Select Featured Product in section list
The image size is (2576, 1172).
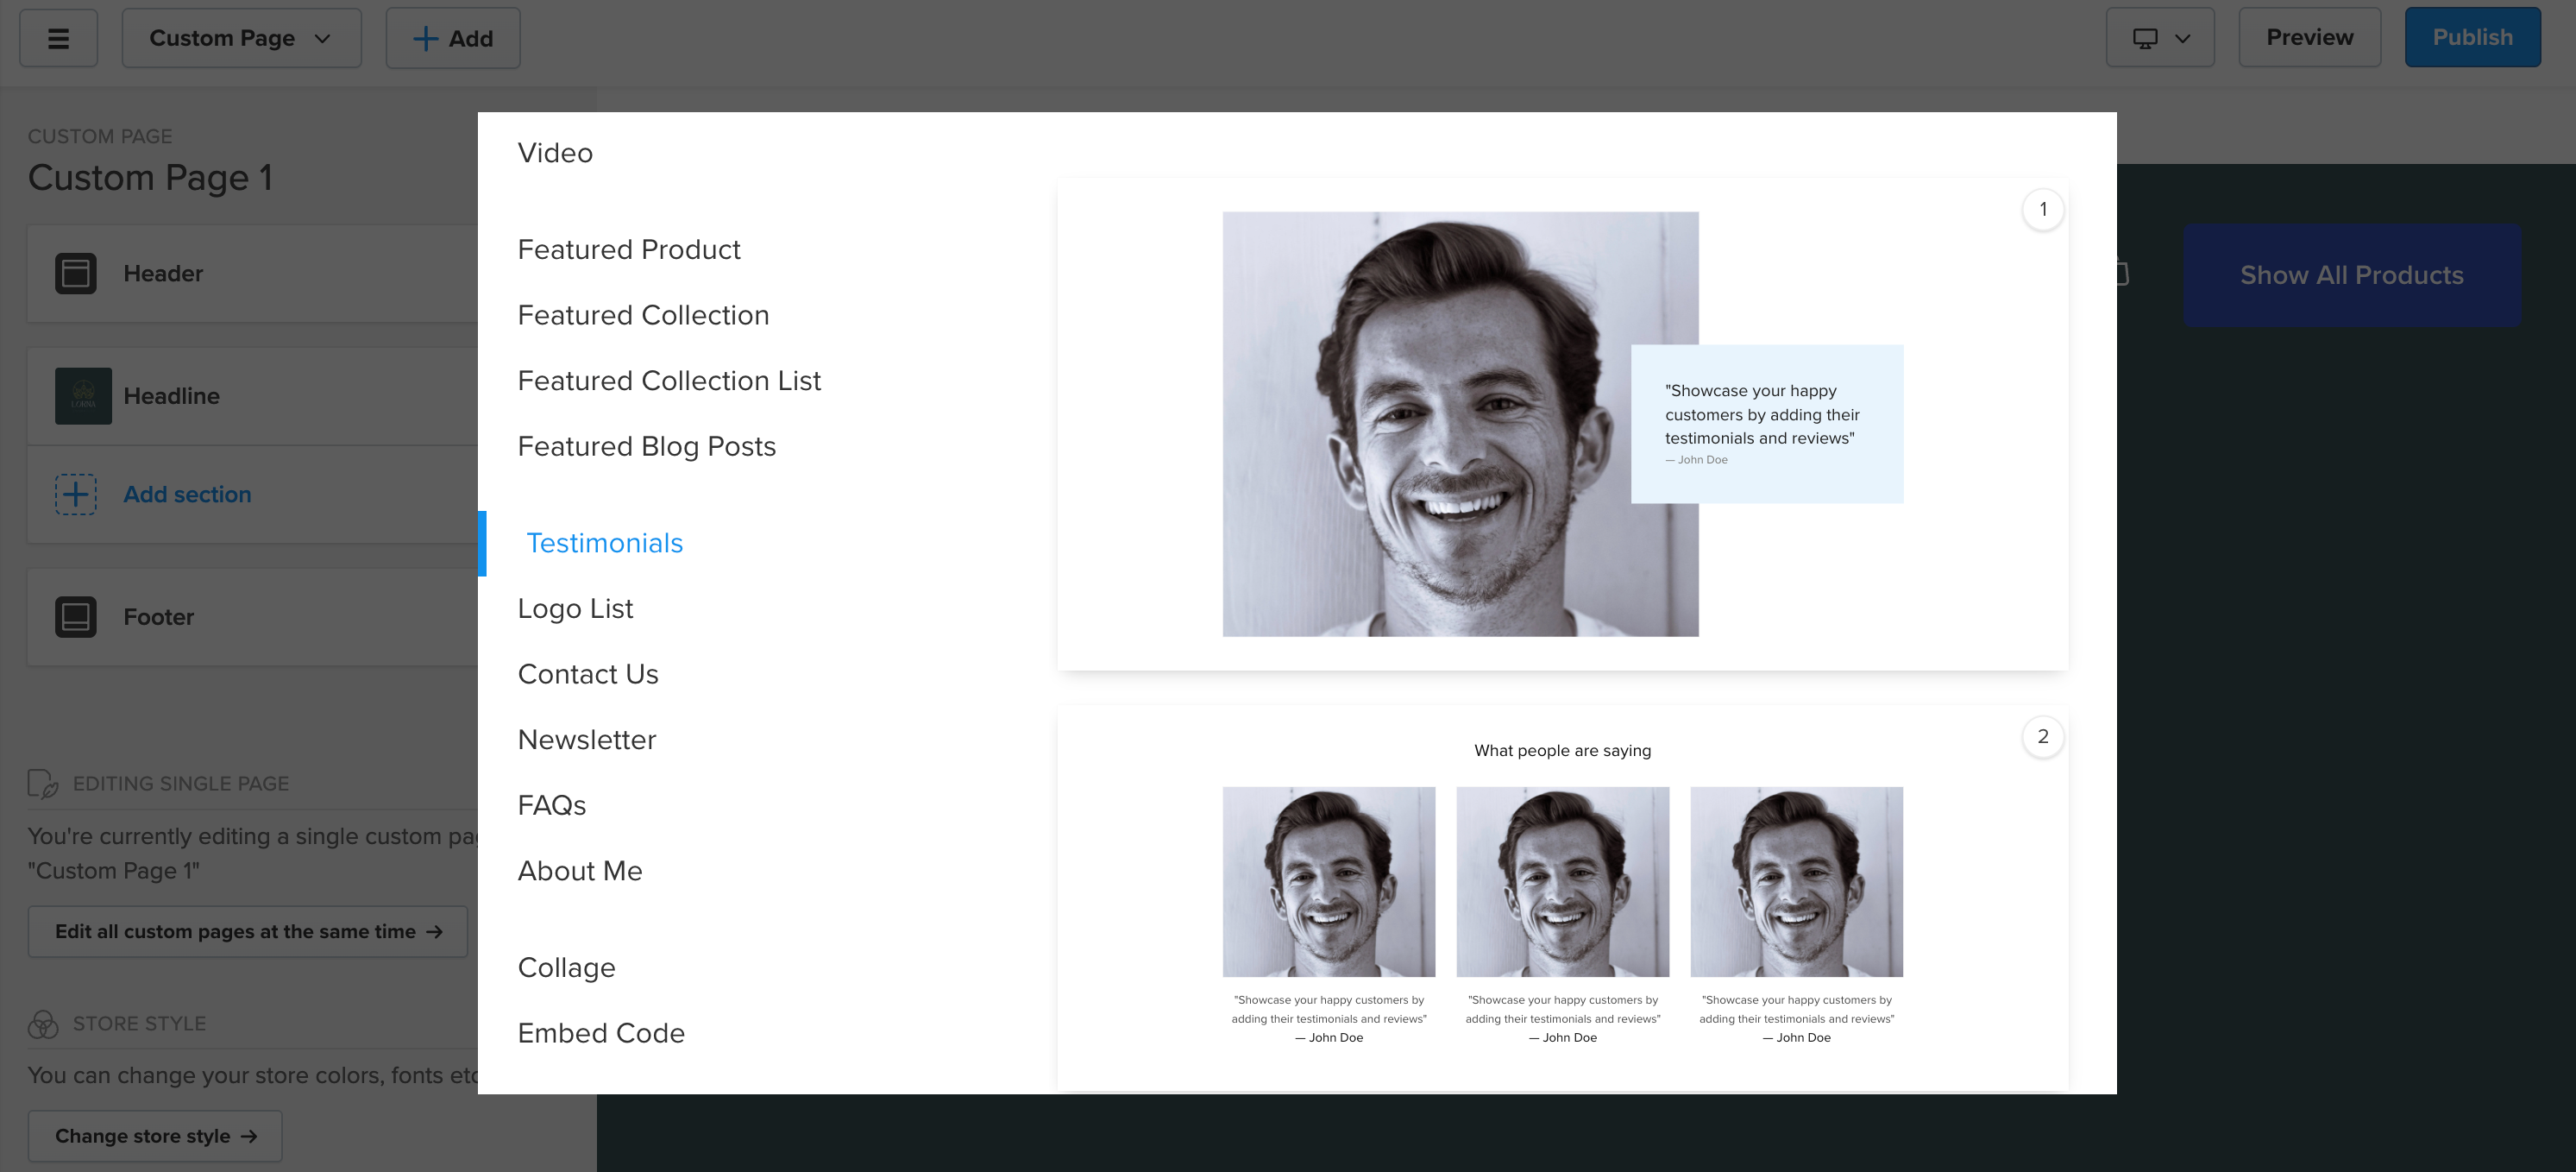point(628,249)
